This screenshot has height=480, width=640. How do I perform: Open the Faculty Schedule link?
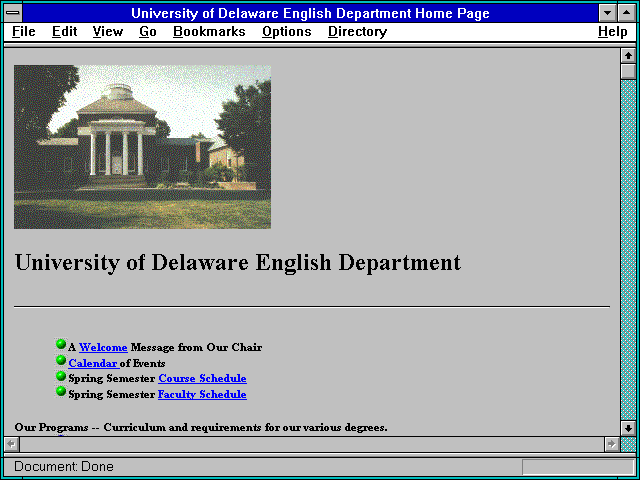pyautogui.click(x=202, y=394)
